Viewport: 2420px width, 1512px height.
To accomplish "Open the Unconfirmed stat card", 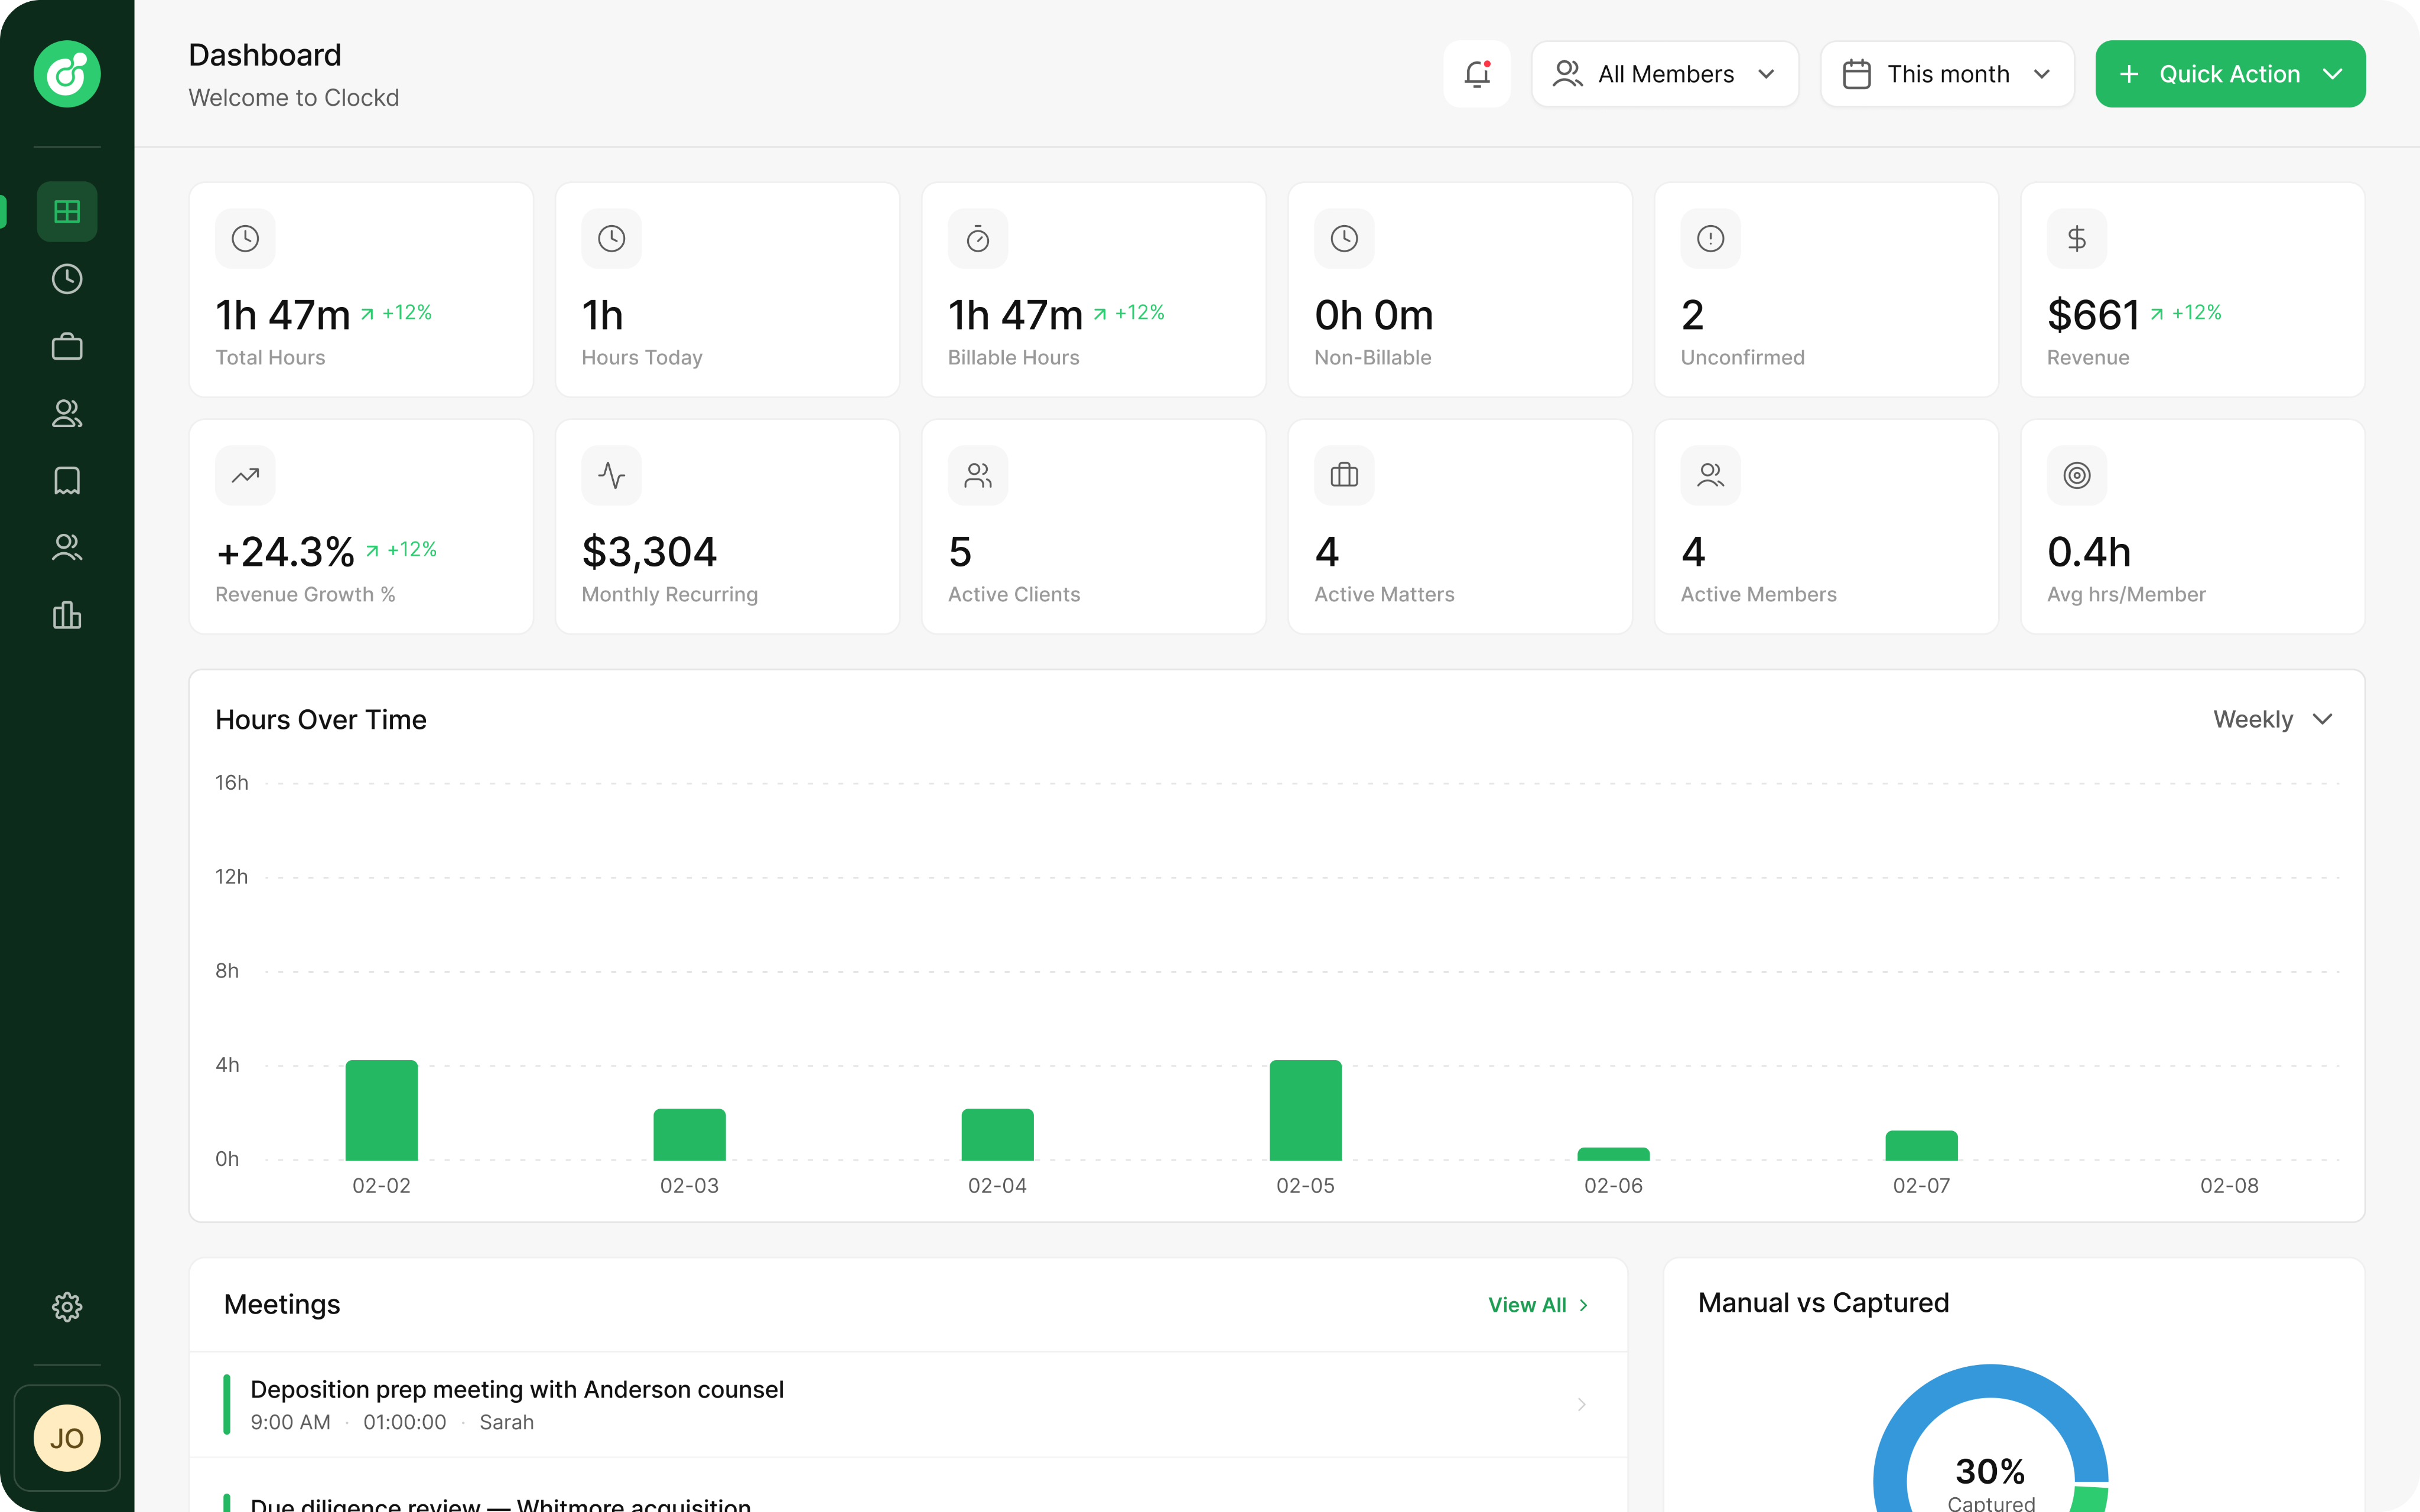I will point(1826,290).
